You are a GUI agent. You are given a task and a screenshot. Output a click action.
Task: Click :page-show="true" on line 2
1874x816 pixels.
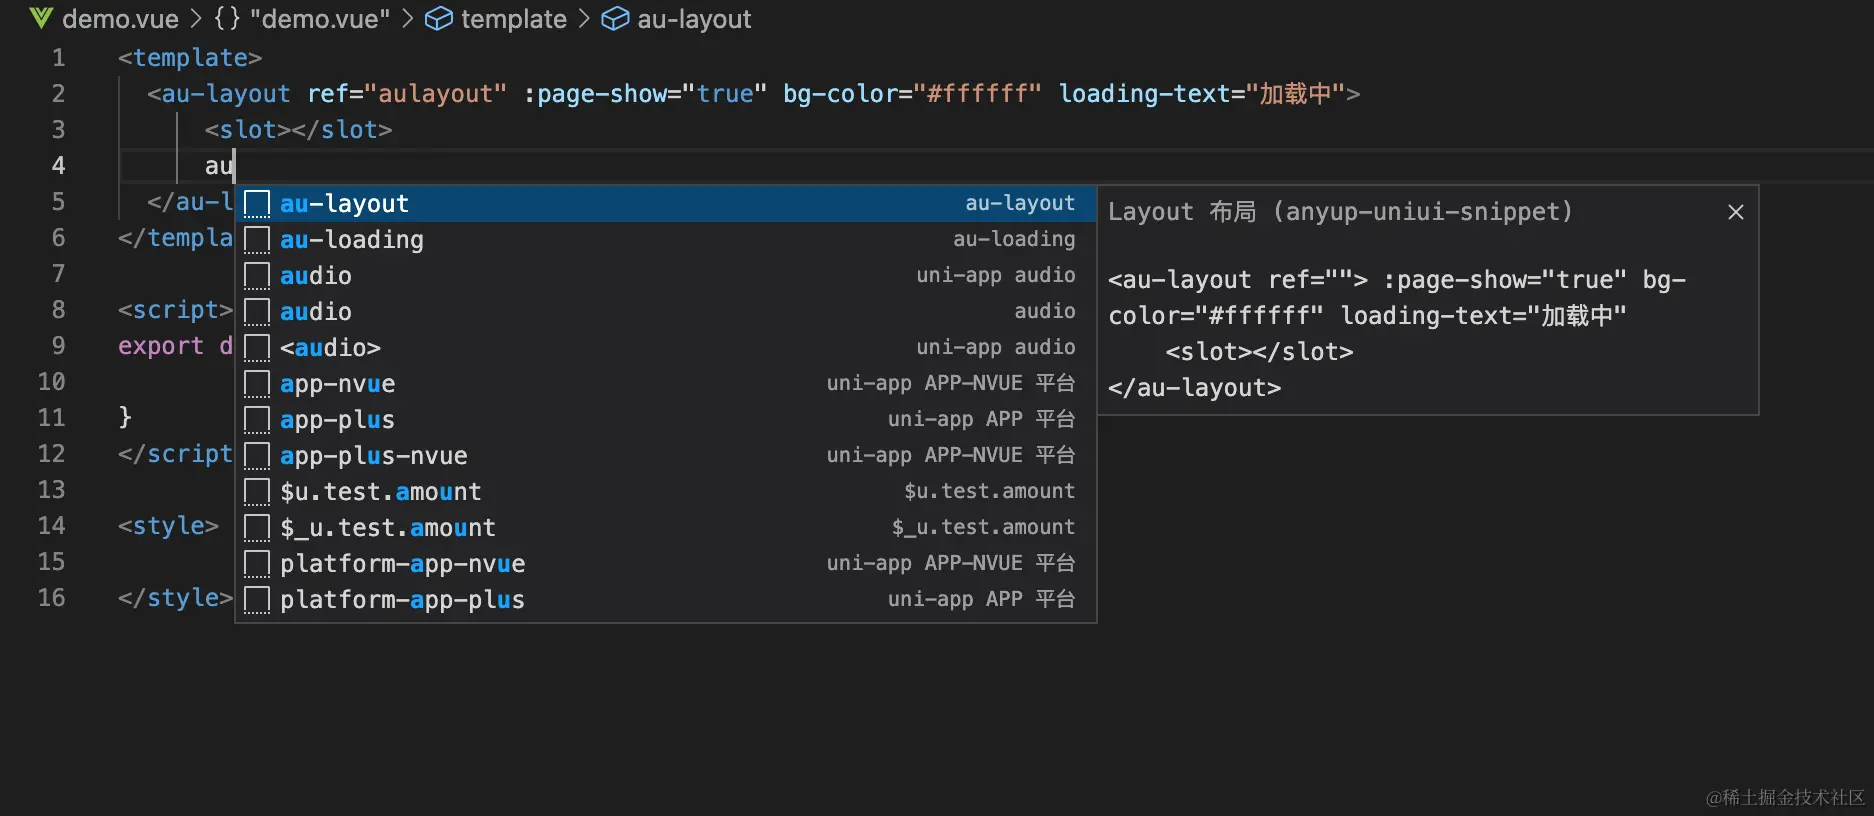(645, 94)
